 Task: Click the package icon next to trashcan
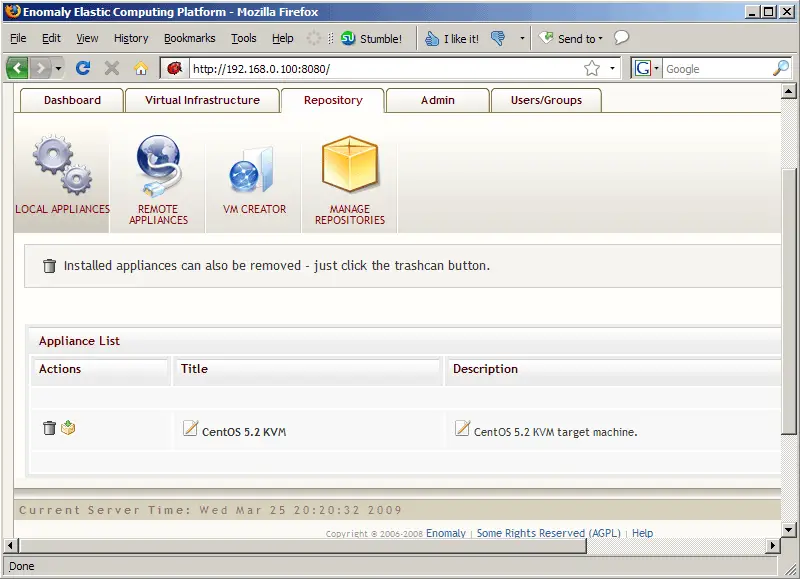click(x=68, y=428)
